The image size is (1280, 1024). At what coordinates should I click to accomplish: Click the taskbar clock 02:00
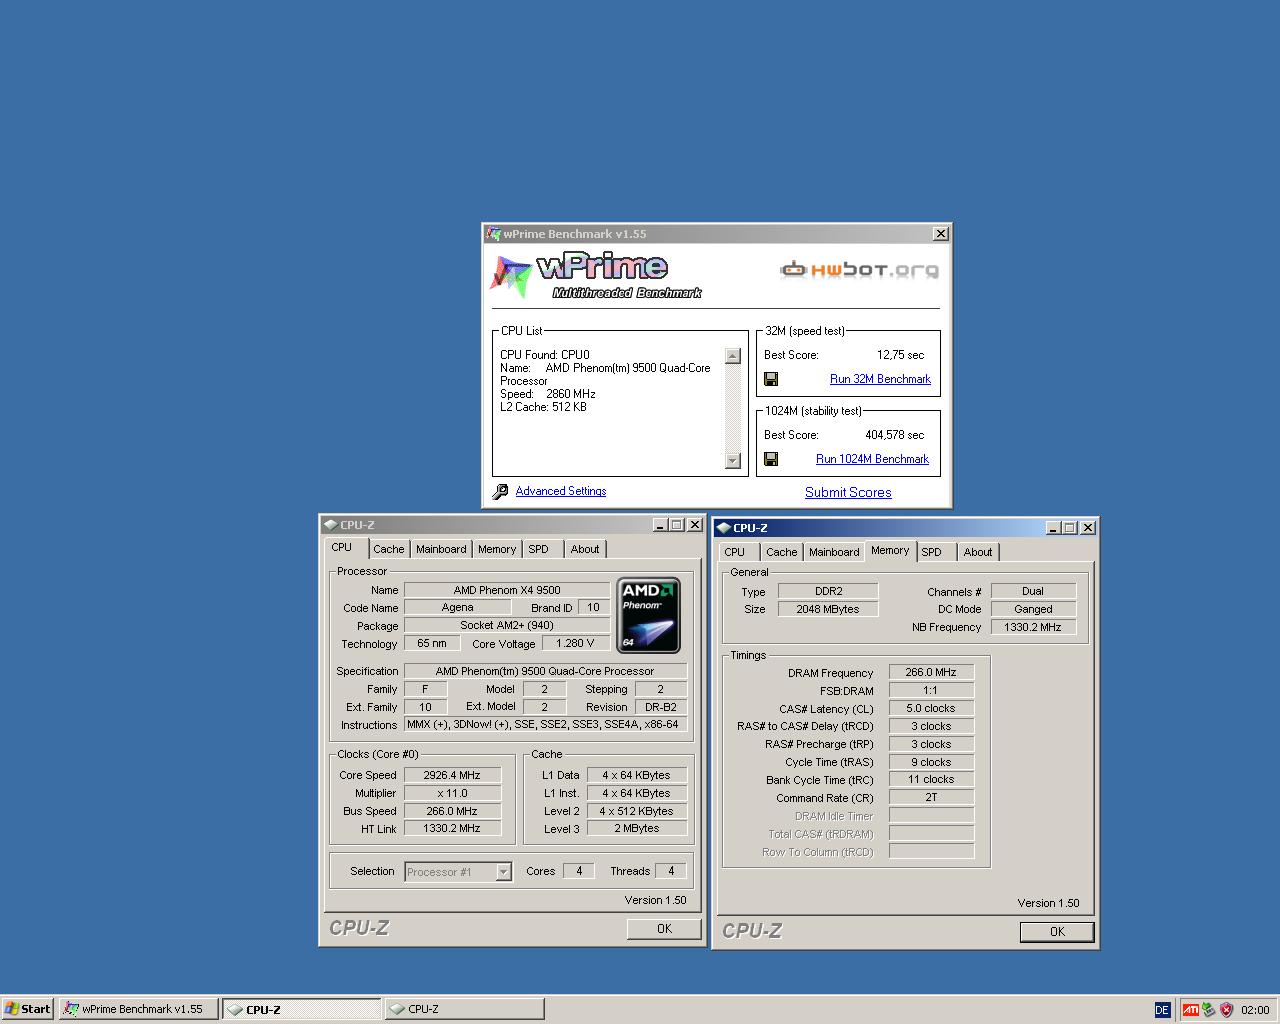pyautogui.click(x=1255, y=1010)
